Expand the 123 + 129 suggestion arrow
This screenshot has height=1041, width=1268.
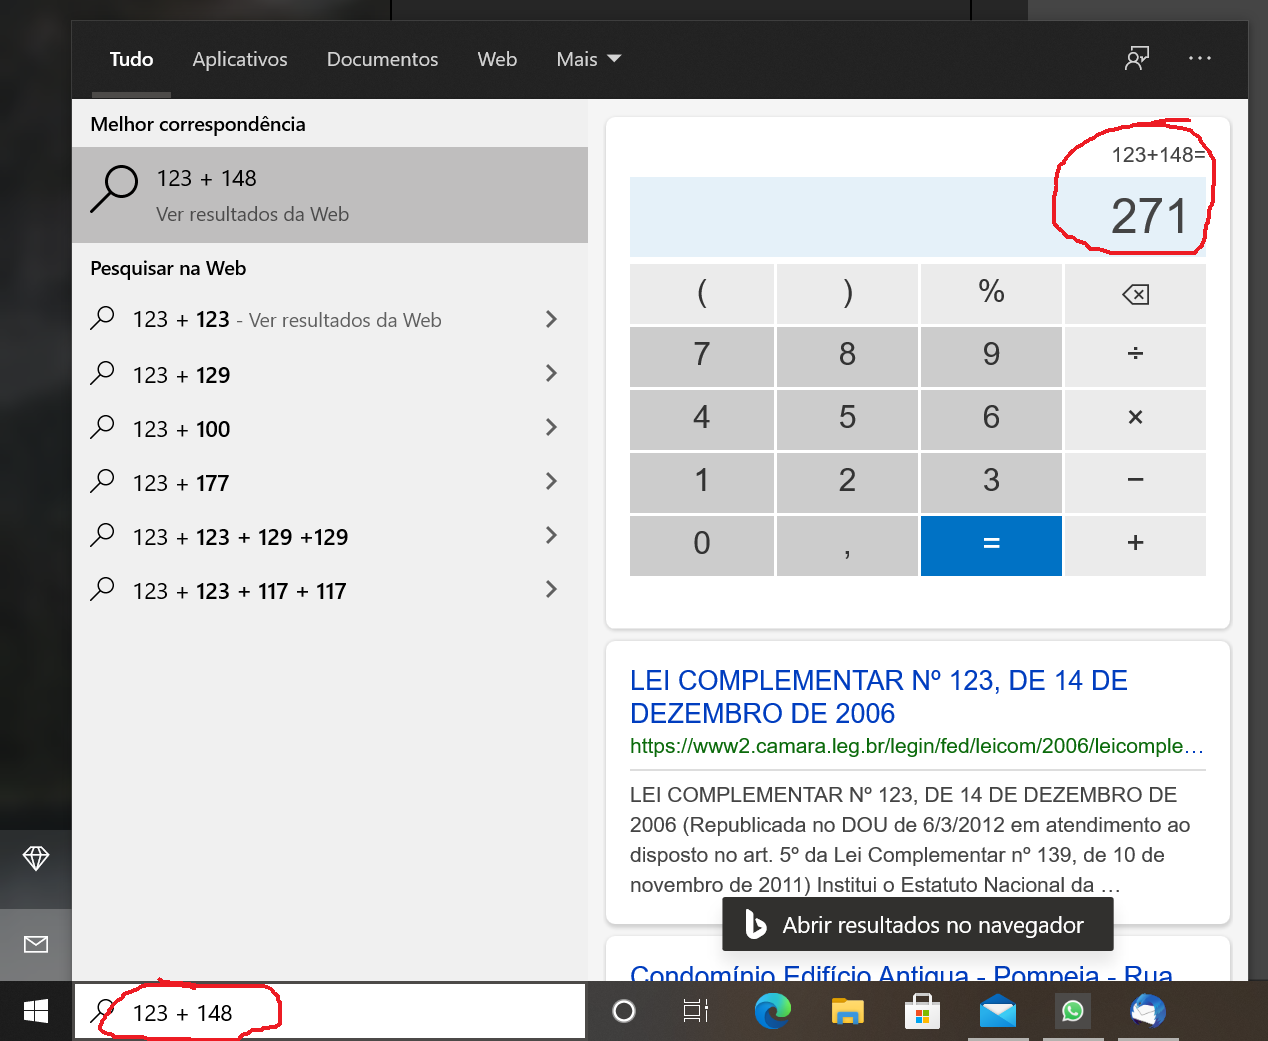coord(551,374)
